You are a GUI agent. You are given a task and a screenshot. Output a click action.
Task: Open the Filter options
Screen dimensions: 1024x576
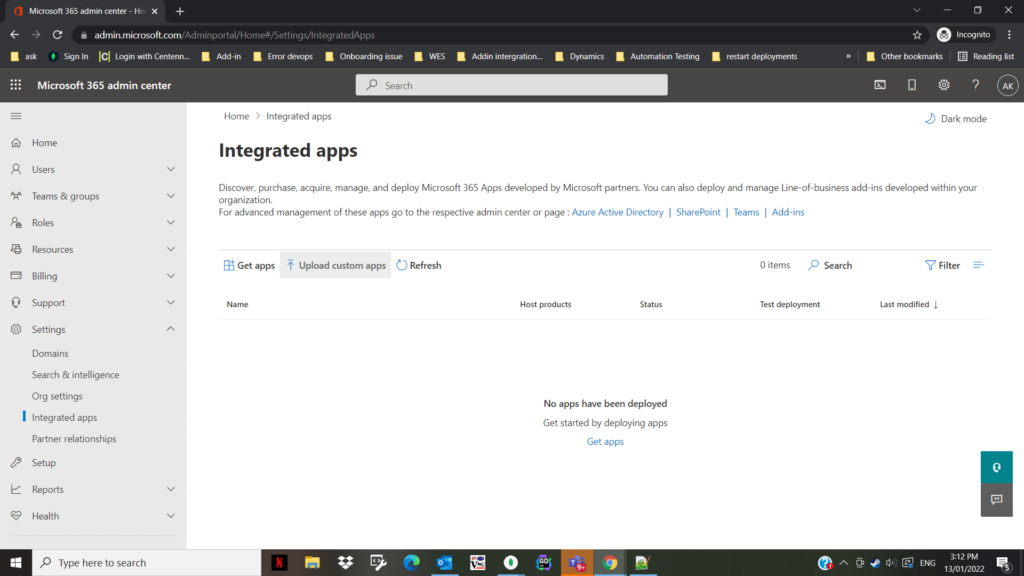pyautogui.click(x=942, y=265)
